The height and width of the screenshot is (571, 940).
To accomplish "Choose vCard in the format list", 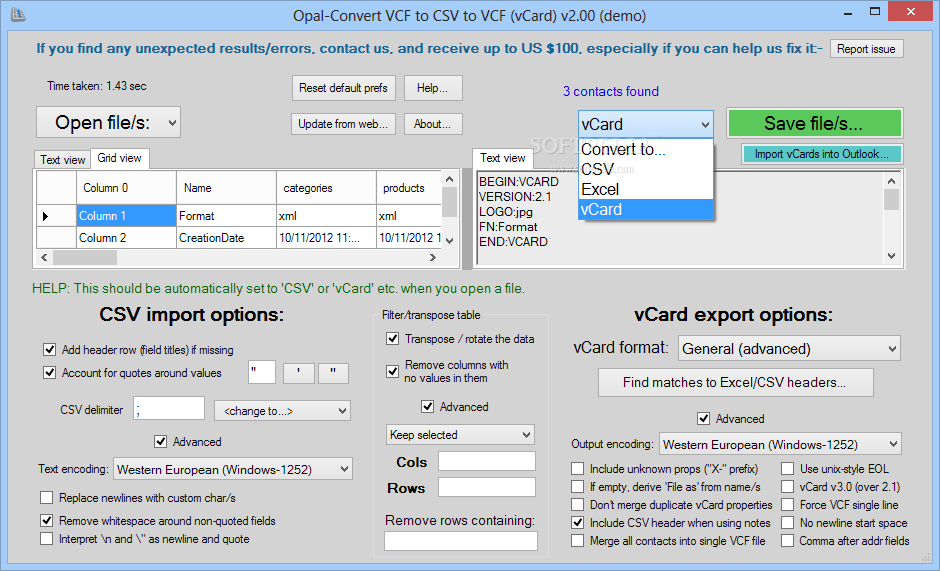I will click(646, 209).
